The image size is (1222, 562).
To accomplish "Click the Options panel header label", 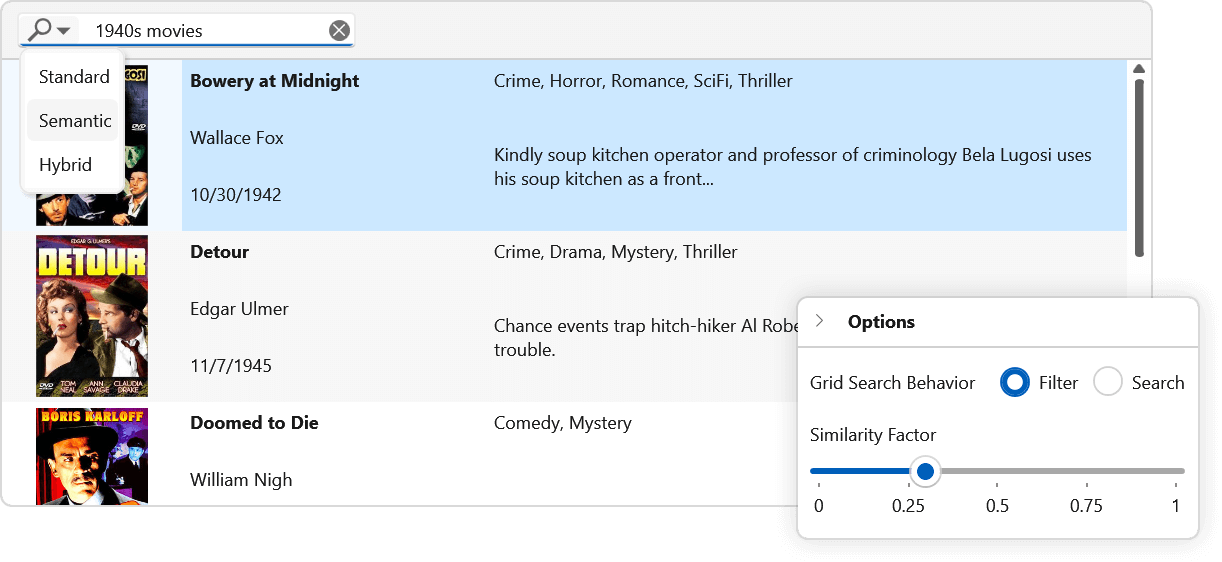I will (x=881, y=322).
